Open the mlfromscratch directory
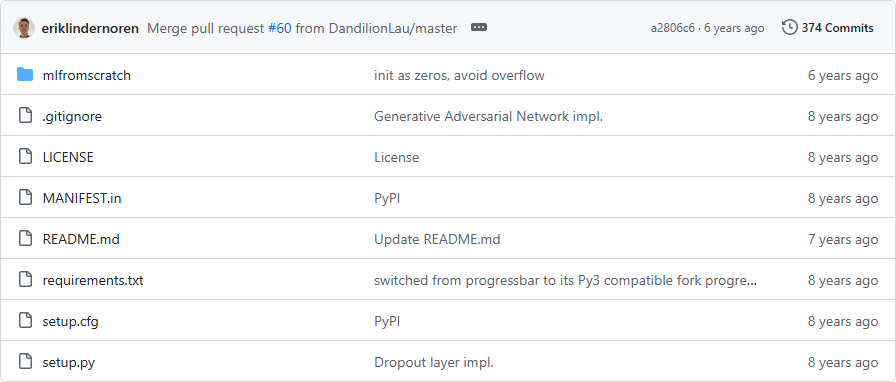This screenshot has width=896, height=382. pyautogui.click(x=87, y=75)
